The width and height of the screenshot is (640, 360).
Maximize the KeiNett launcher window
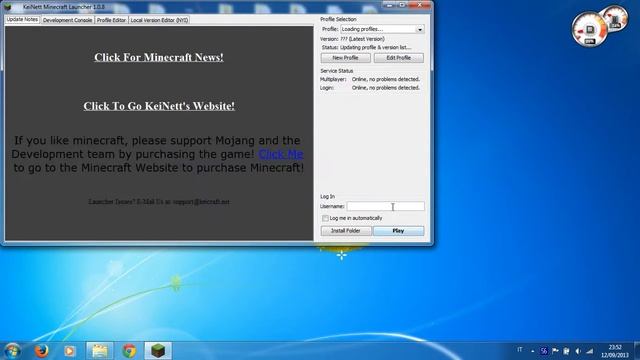pos(402,4)
